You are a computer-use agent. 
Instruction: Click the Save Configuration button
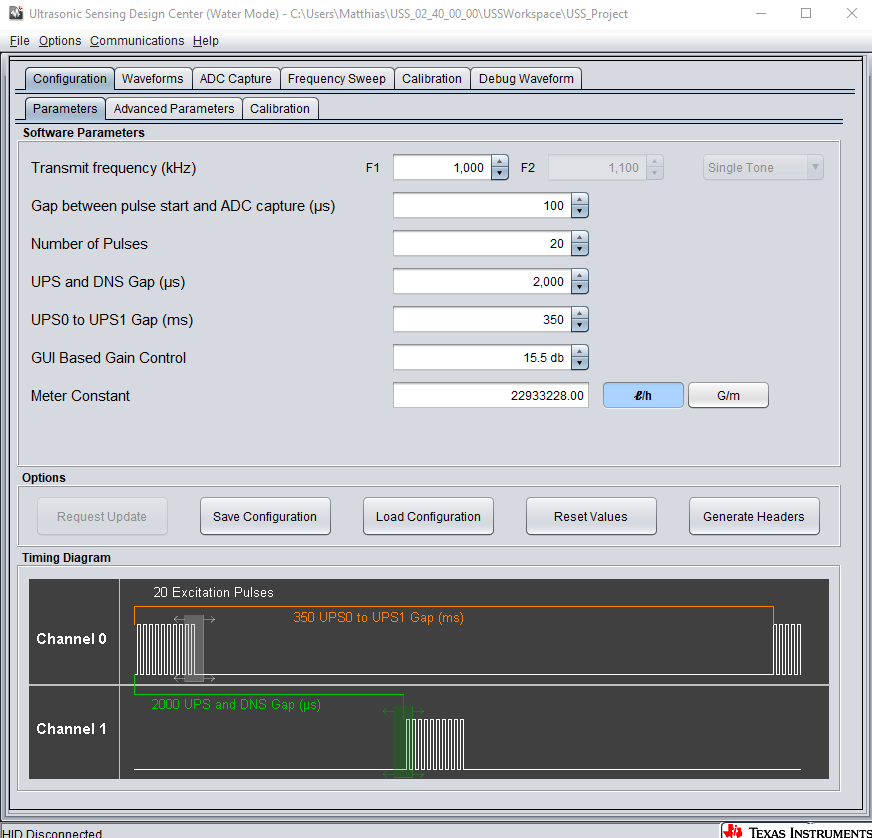[265, 516]
